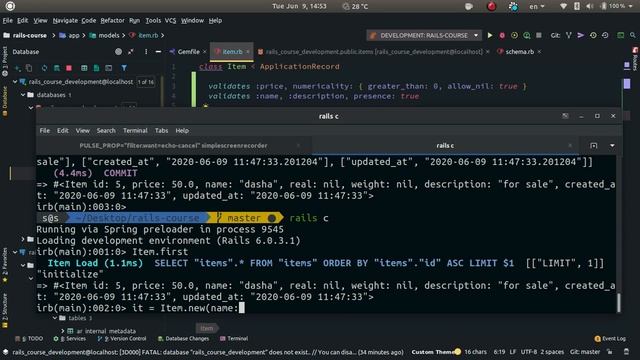This screenshot has width=640, height=360.
Task: Run the DEVELOPMENT: RAILS-COURSE configuration
Action: click(x=490, y=36)
